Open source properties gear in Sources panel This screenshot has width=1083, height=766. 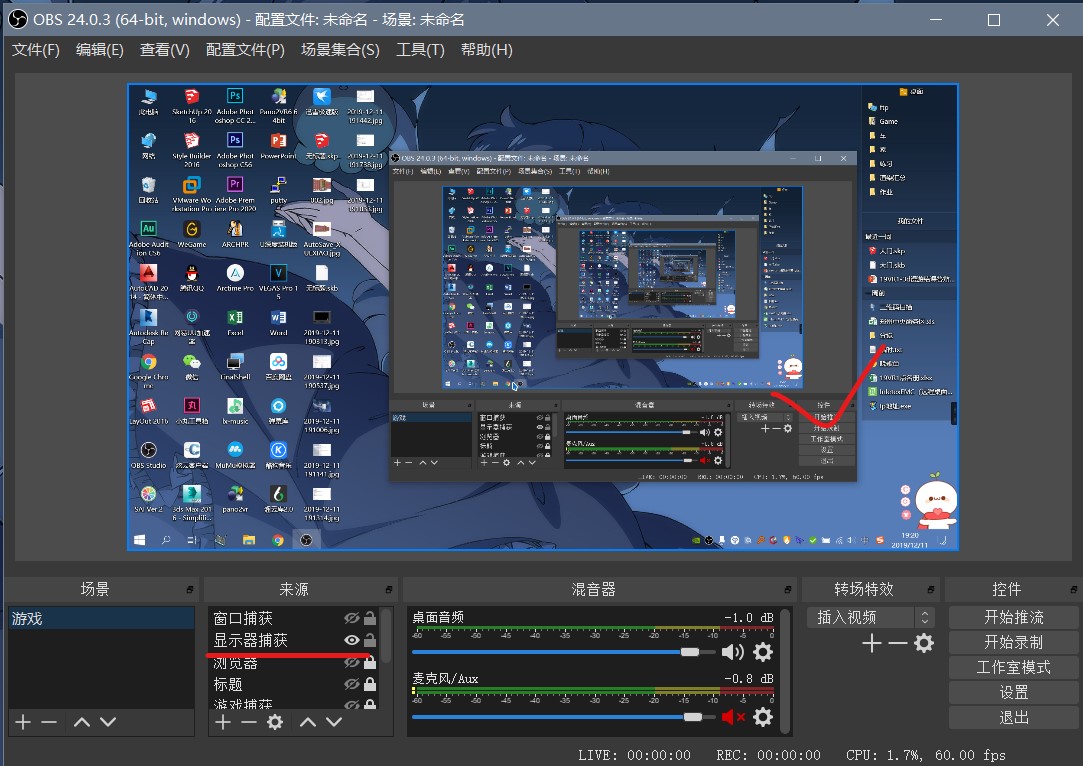[275, 722]
